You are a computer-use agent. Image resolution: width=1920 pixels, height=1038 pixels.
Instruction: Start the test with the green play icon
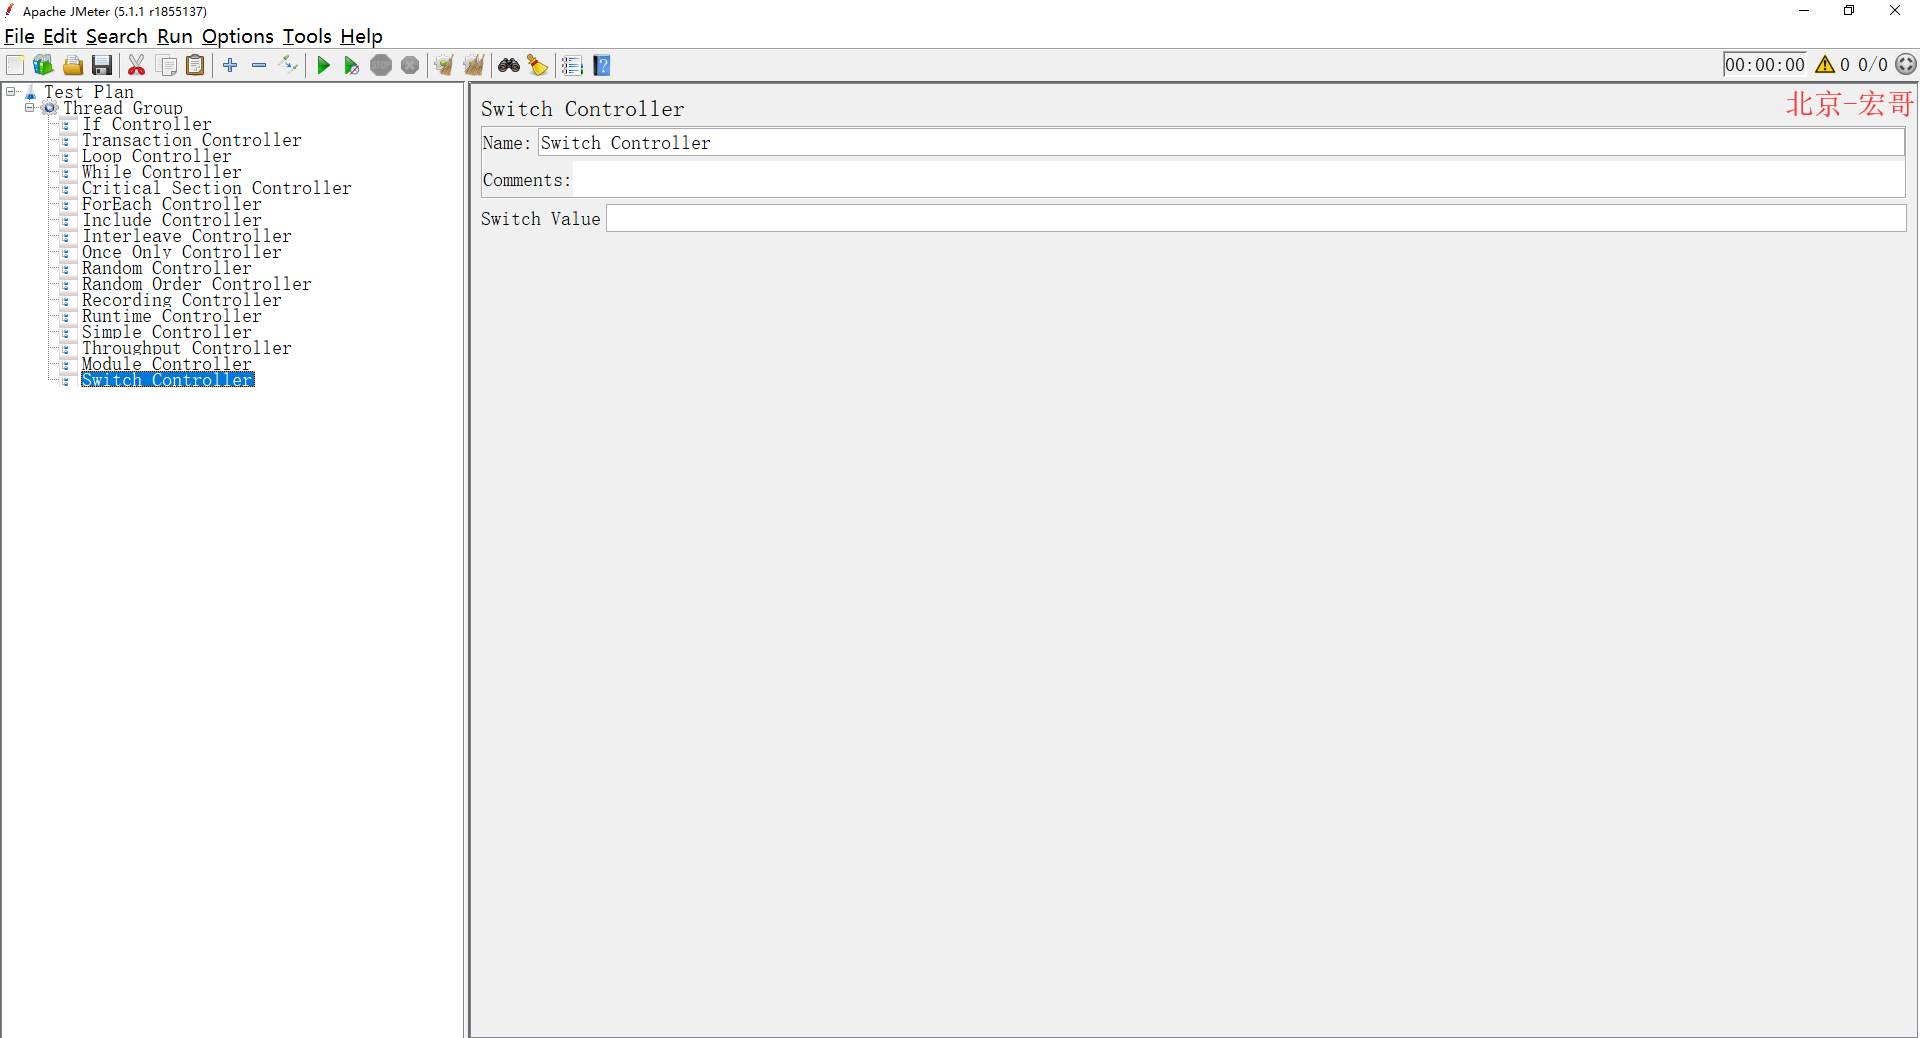[x=323, y=65]
